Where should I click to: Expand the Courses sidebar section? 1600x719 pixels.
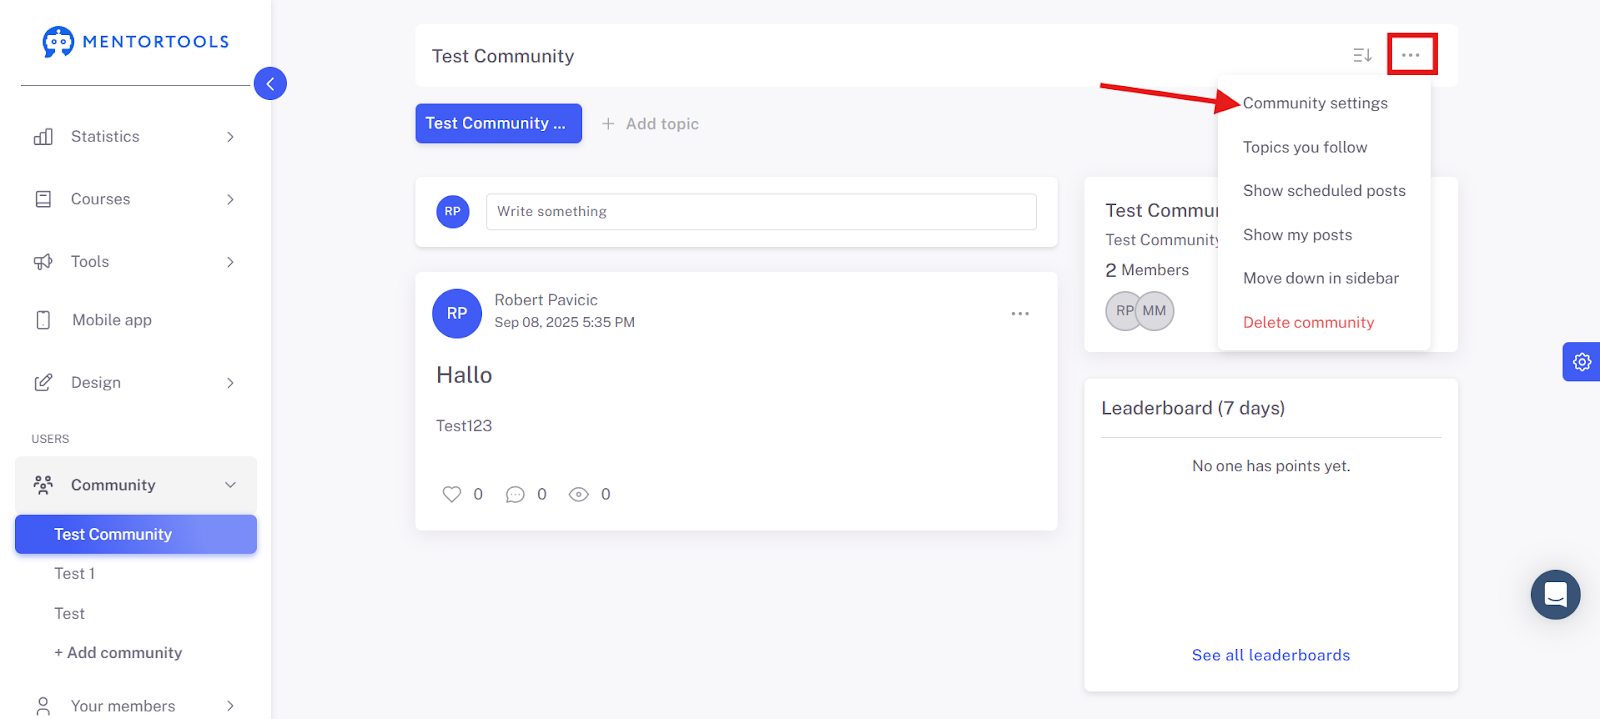click(x=136, y=199)
